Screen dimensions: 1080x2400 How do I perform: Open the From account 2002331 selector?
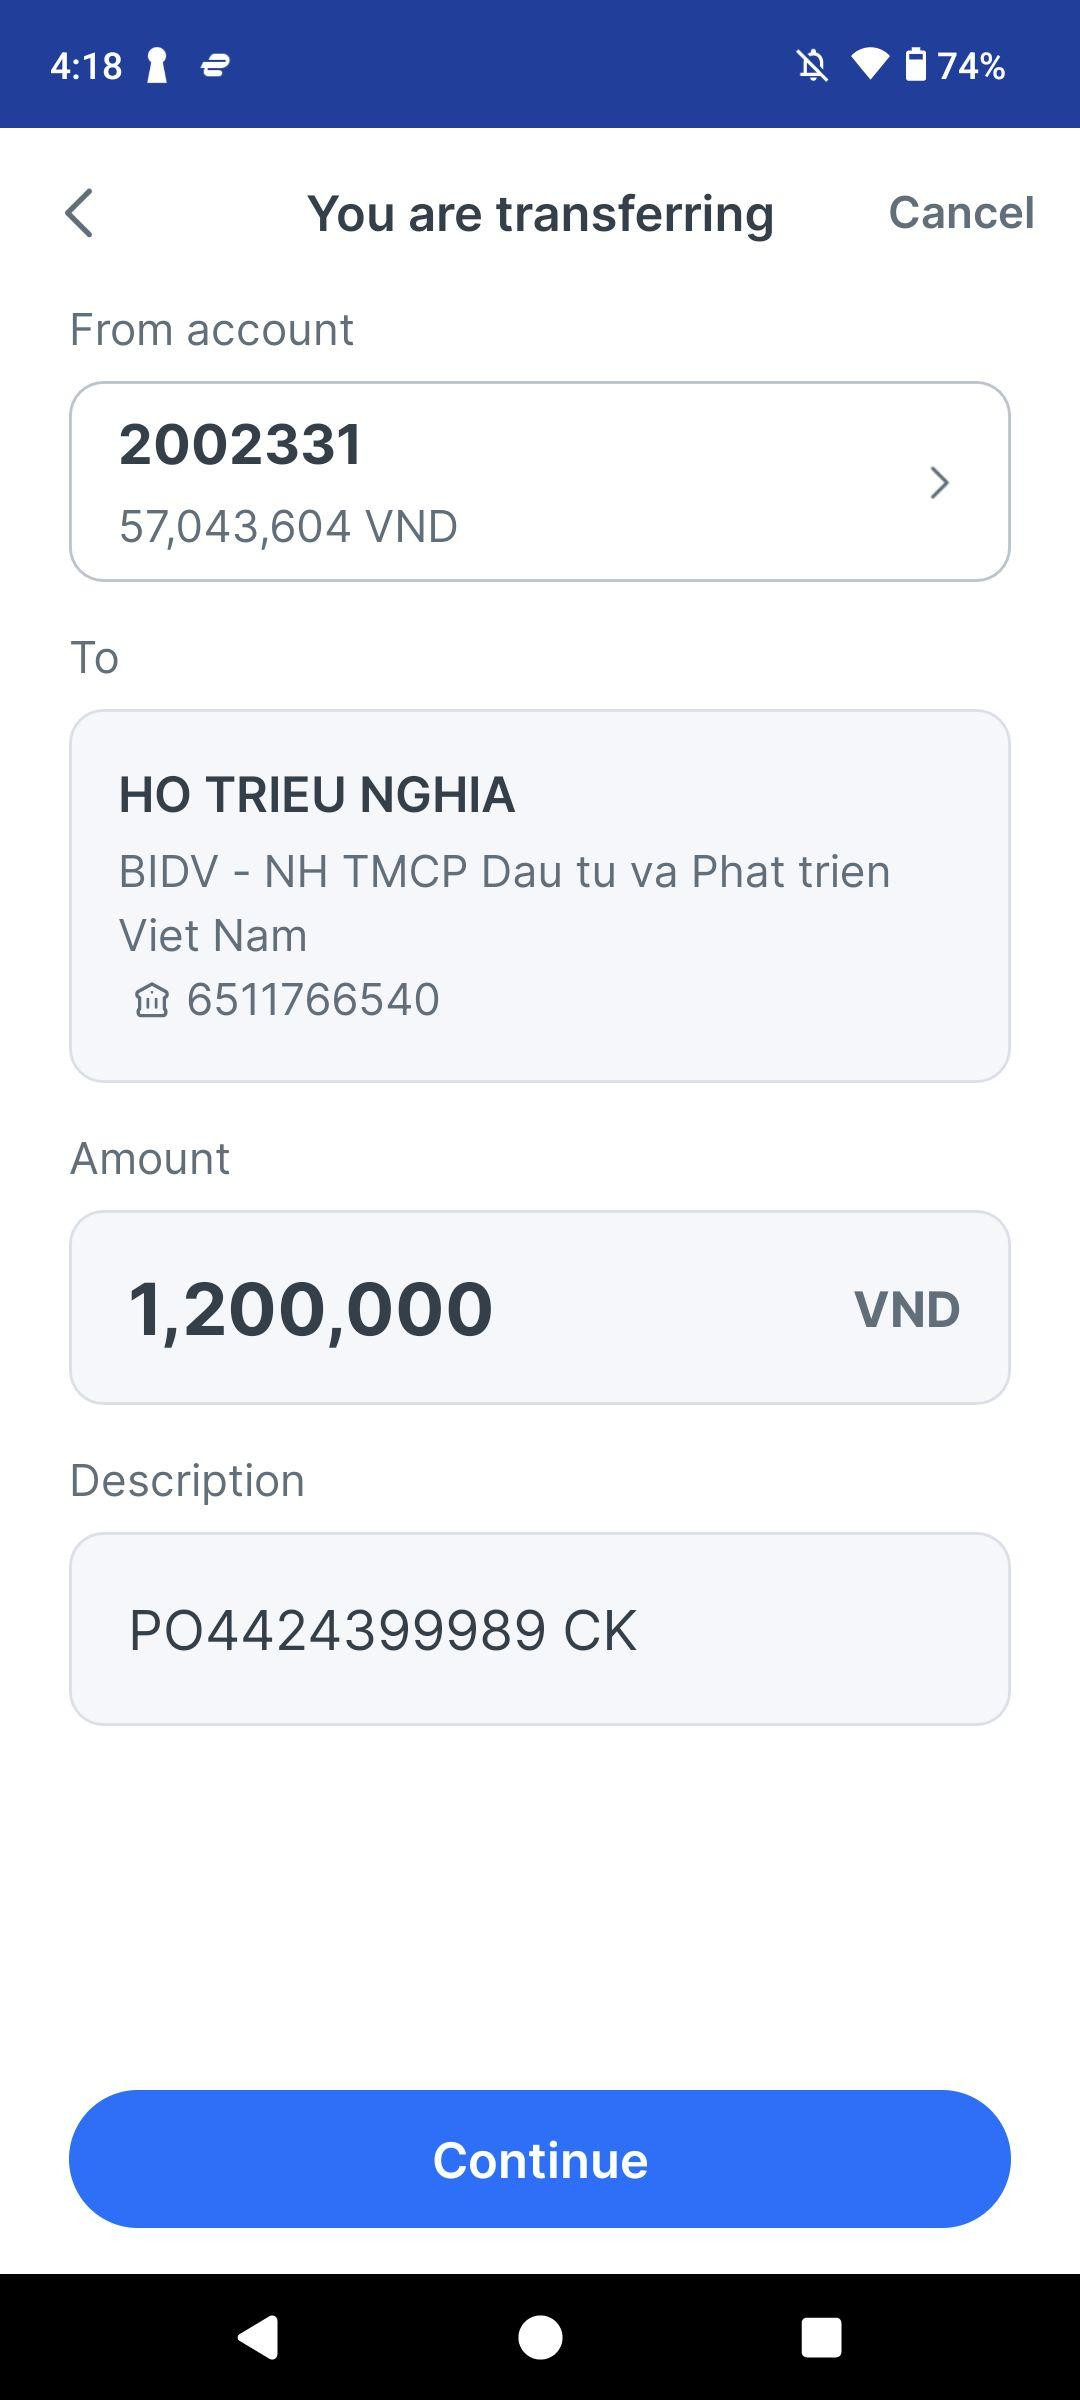[540, 481]
